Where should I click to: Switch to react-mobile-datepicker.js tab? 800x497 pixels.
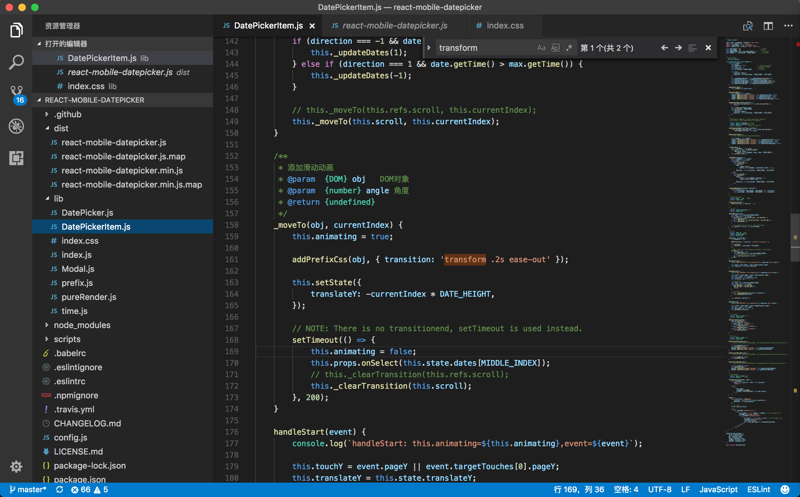pos(394,26)
